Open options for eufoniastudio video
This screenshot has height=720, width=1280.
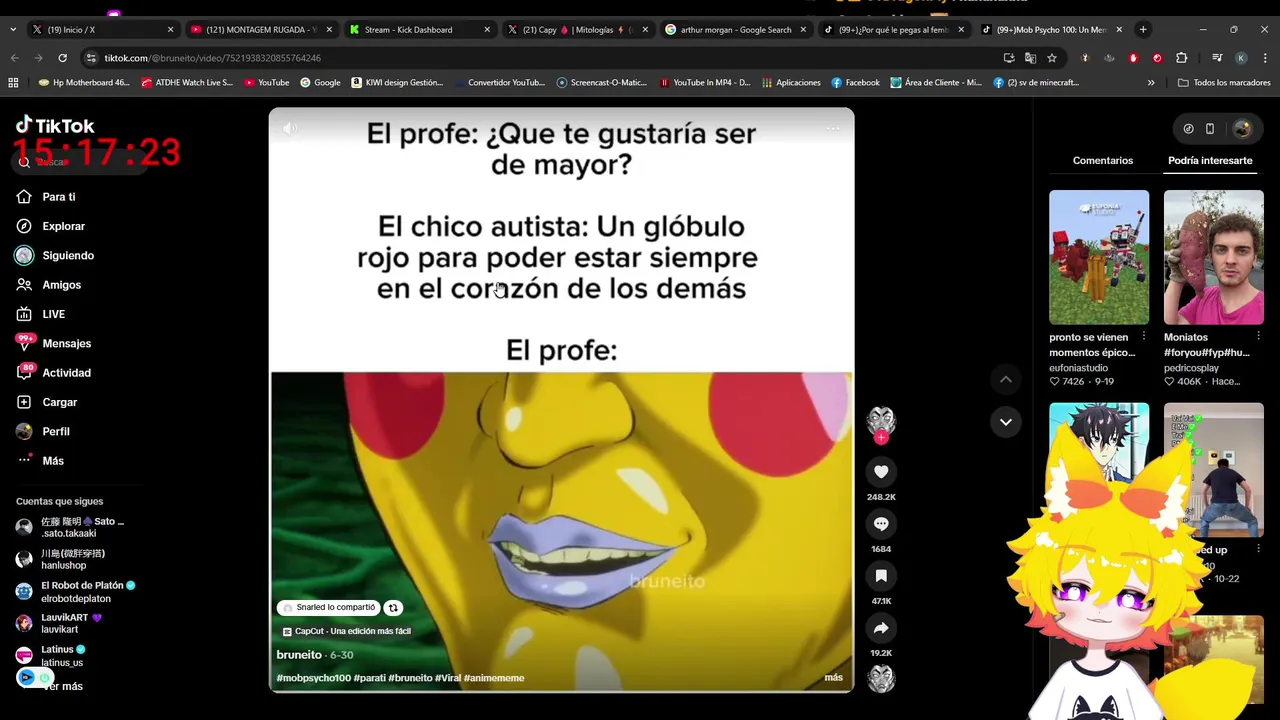tap(1144, 337)
